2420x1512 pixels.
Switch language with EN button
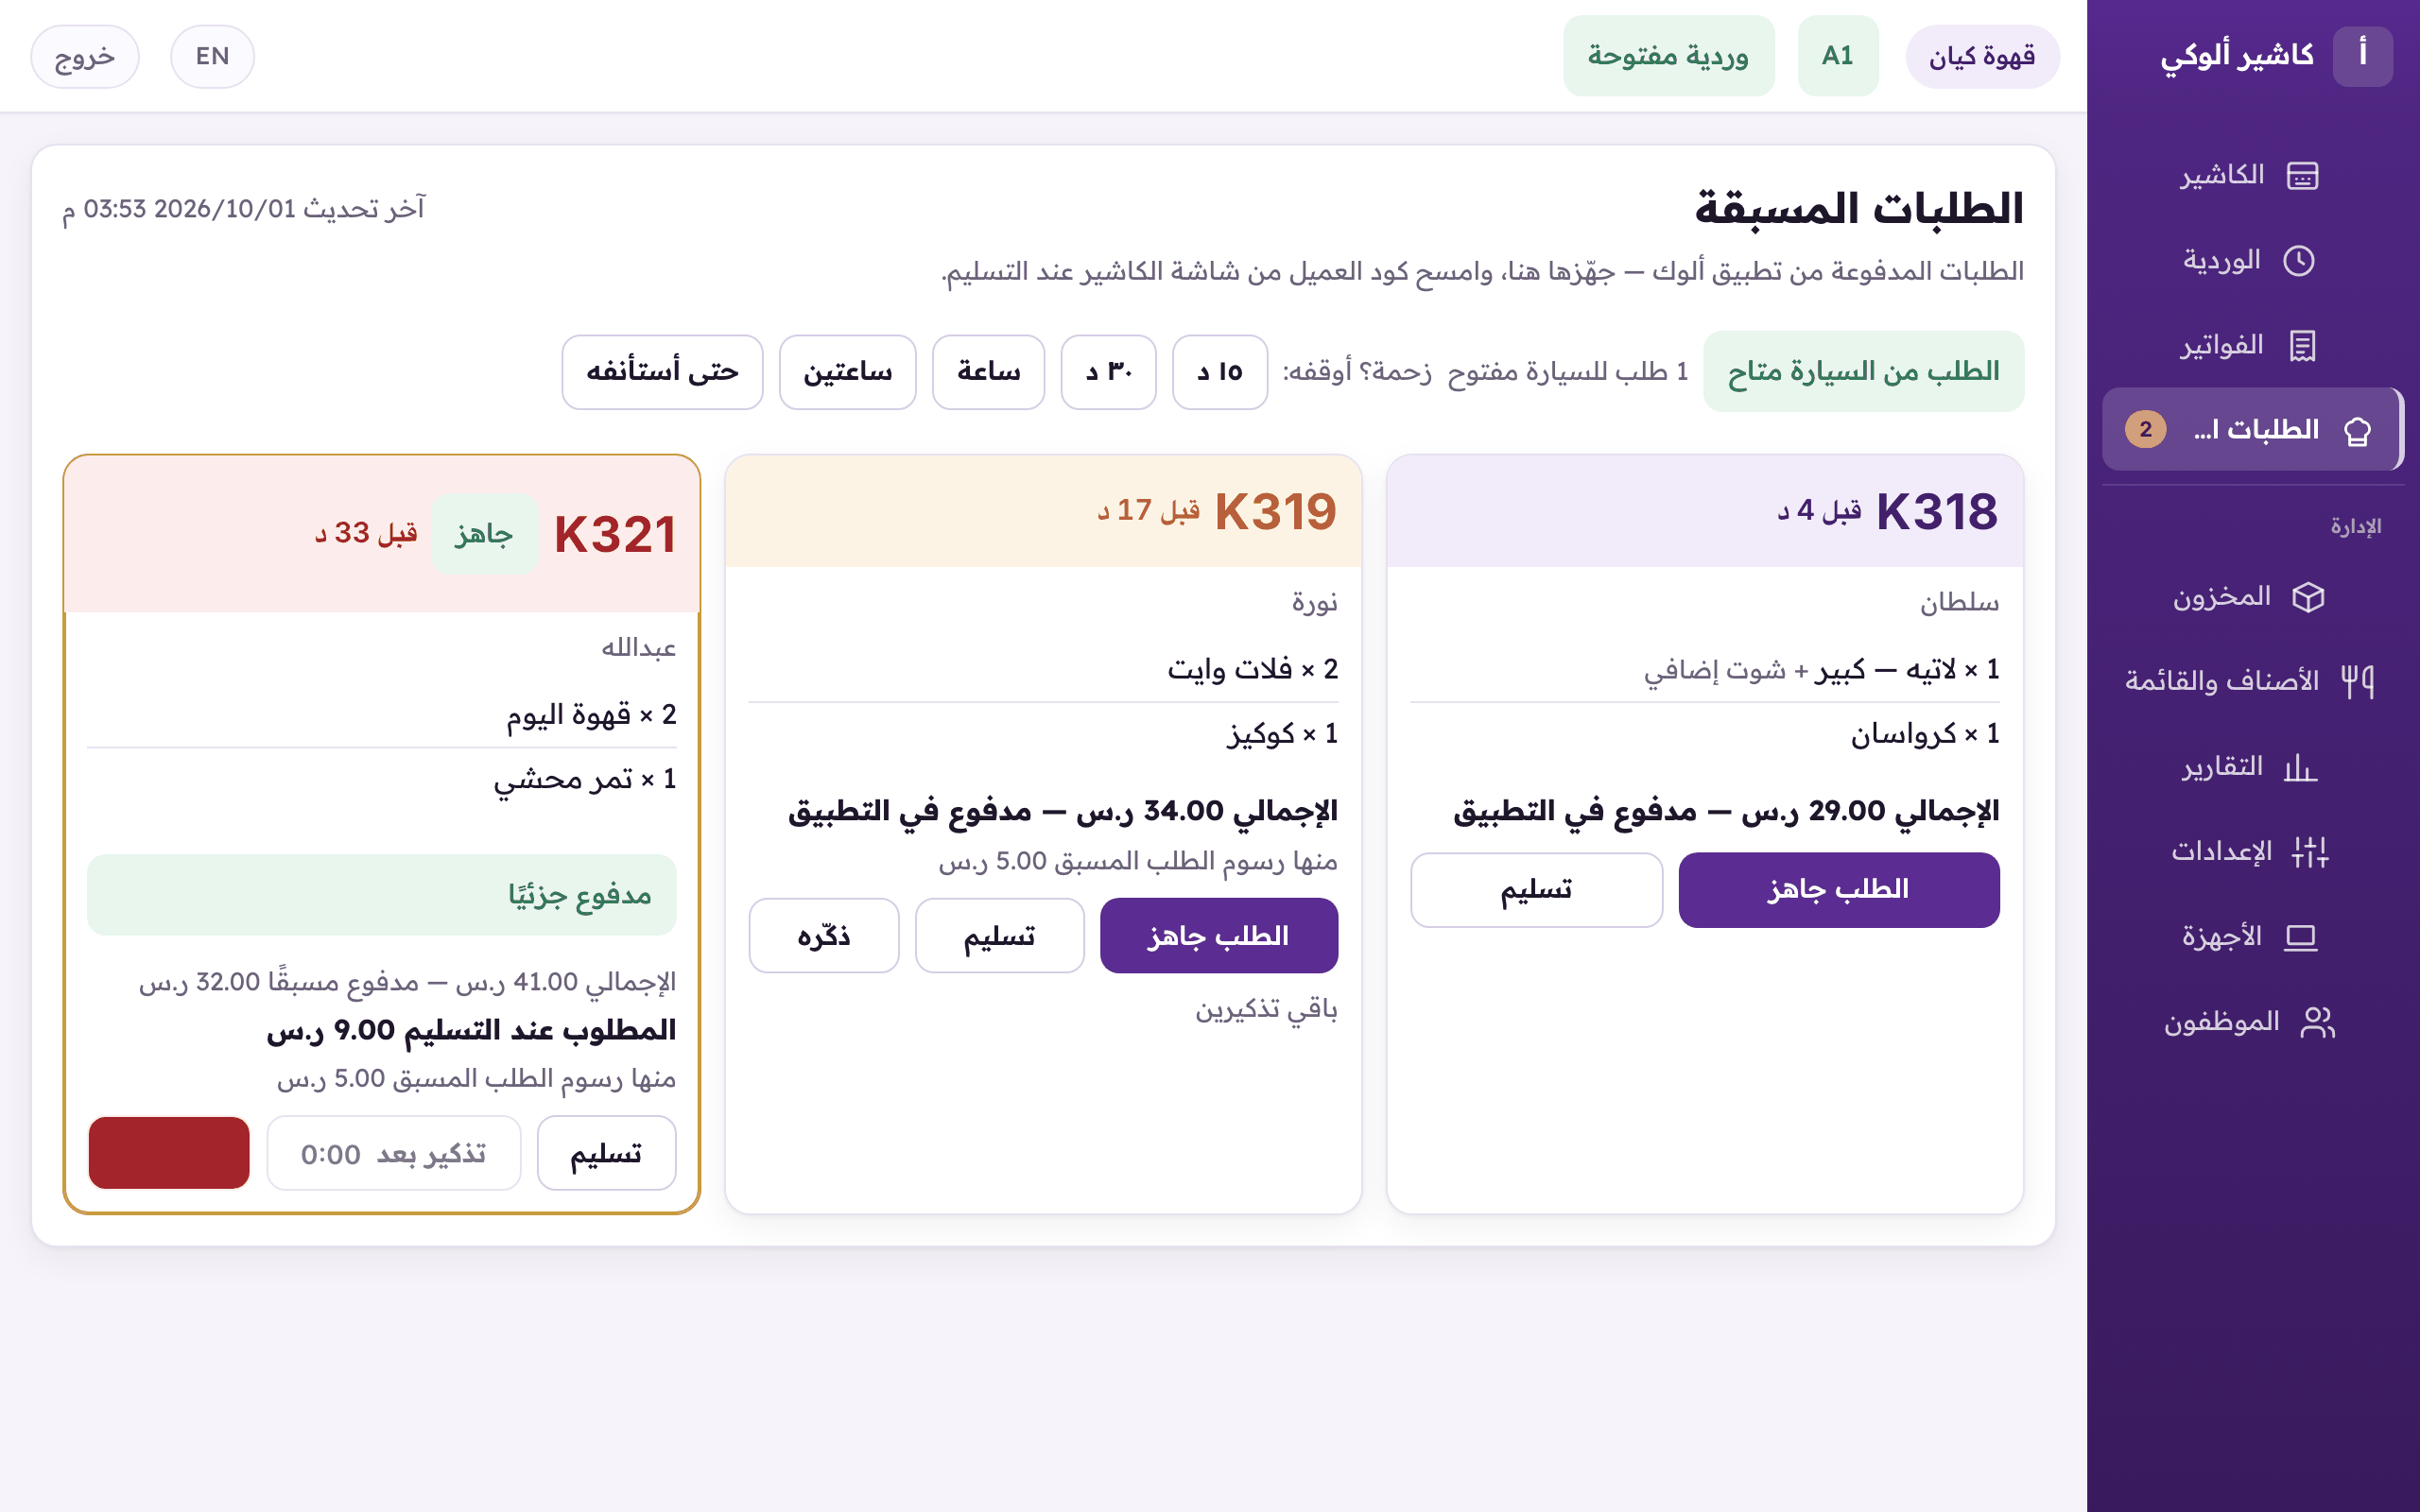pos(212,56)
